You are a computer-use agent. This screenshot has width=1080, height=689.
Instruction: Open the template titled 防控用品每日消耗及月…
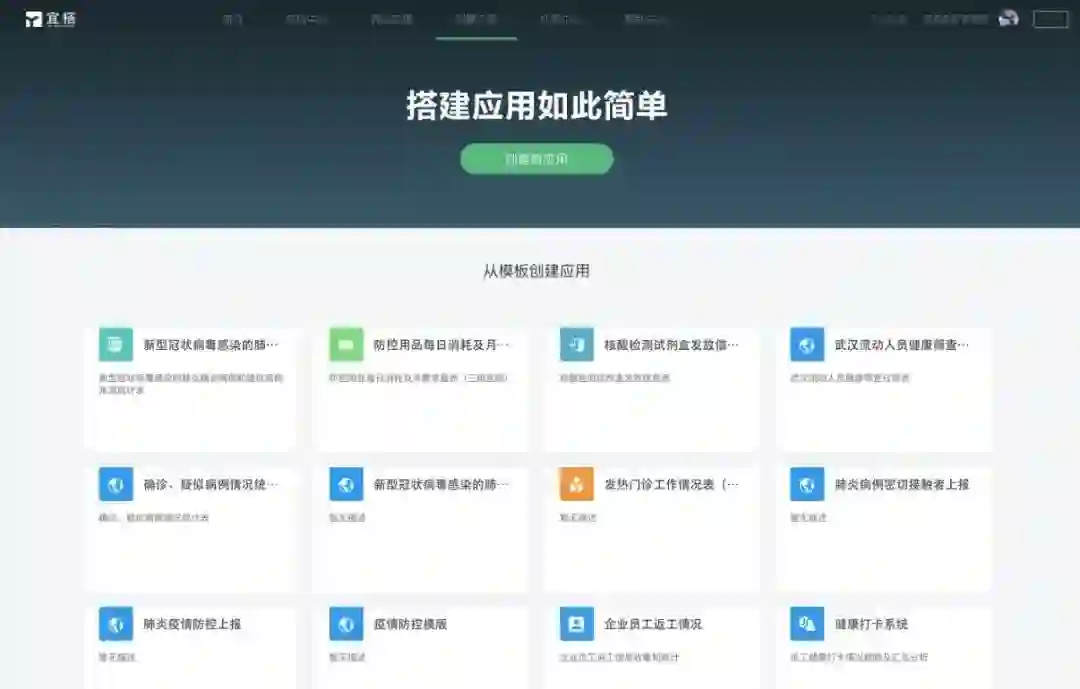coord(442,344)
